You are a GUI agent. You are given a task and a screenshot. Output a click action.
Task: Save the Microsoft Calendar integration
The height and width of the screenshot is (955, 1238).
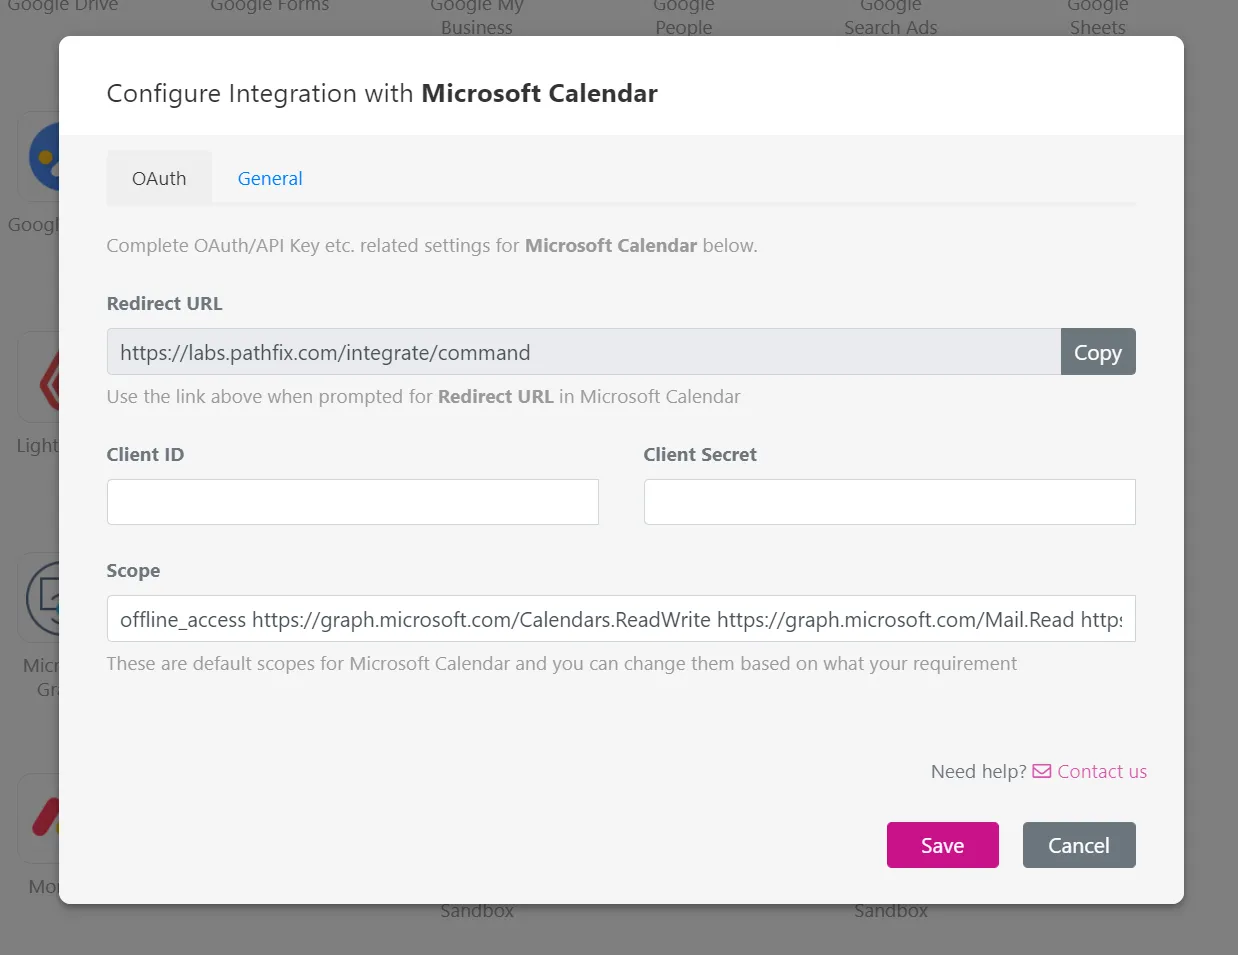943,845
